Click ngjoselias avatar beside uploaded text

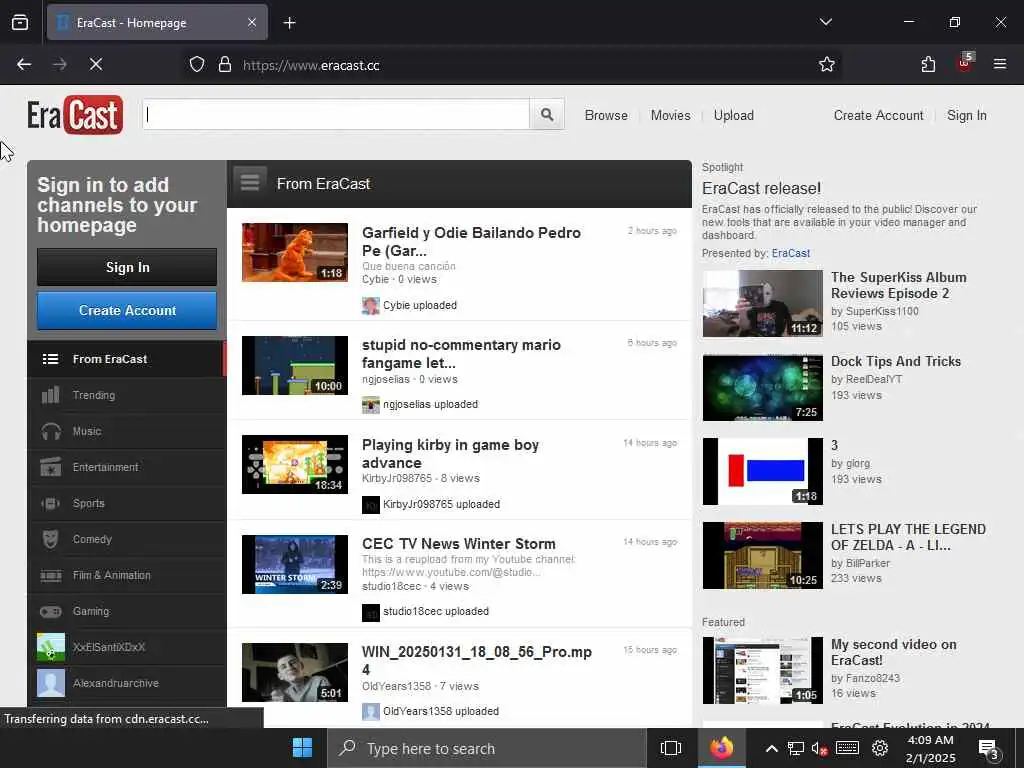coord(371,405)
